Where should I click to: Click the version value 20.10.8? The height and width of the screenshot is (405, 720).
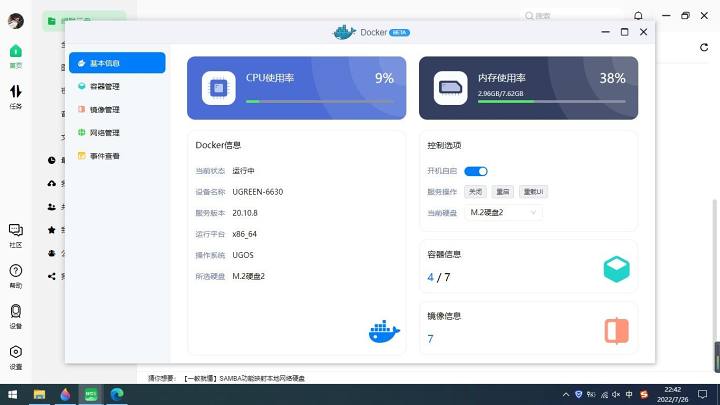[x=245, y=213]
